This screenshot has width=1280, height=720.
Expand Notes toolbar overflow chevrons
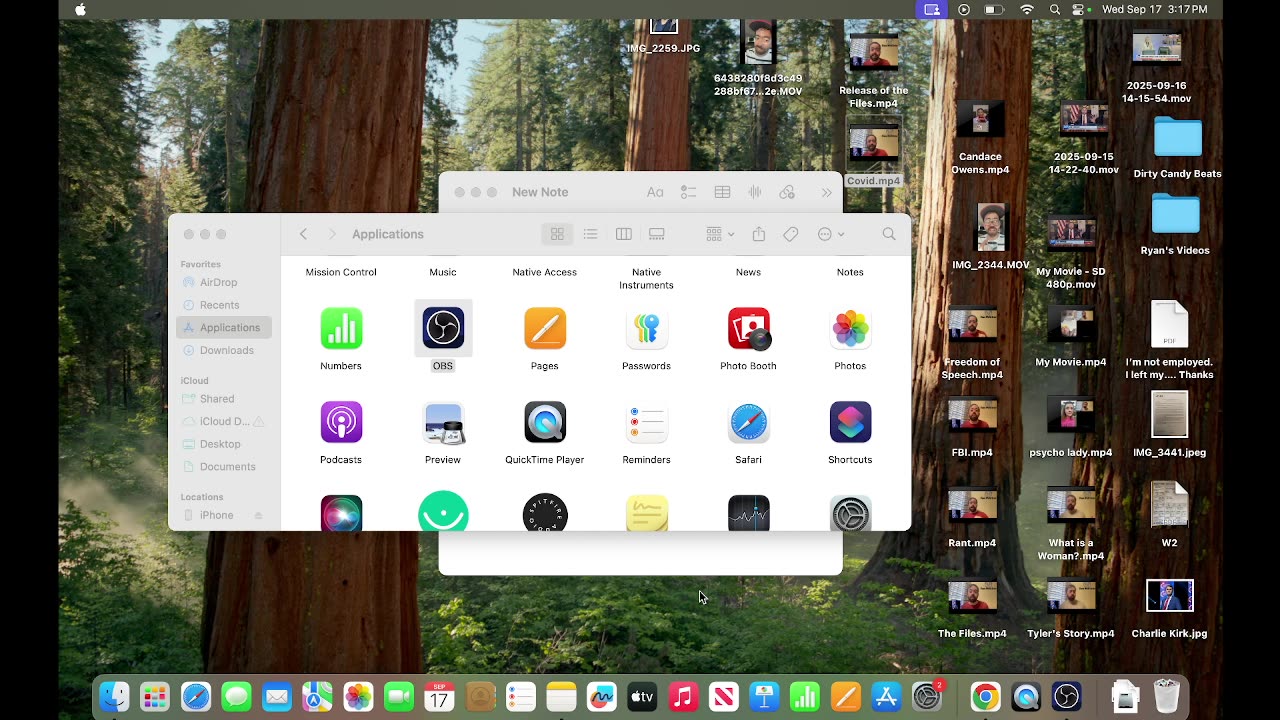827,192
